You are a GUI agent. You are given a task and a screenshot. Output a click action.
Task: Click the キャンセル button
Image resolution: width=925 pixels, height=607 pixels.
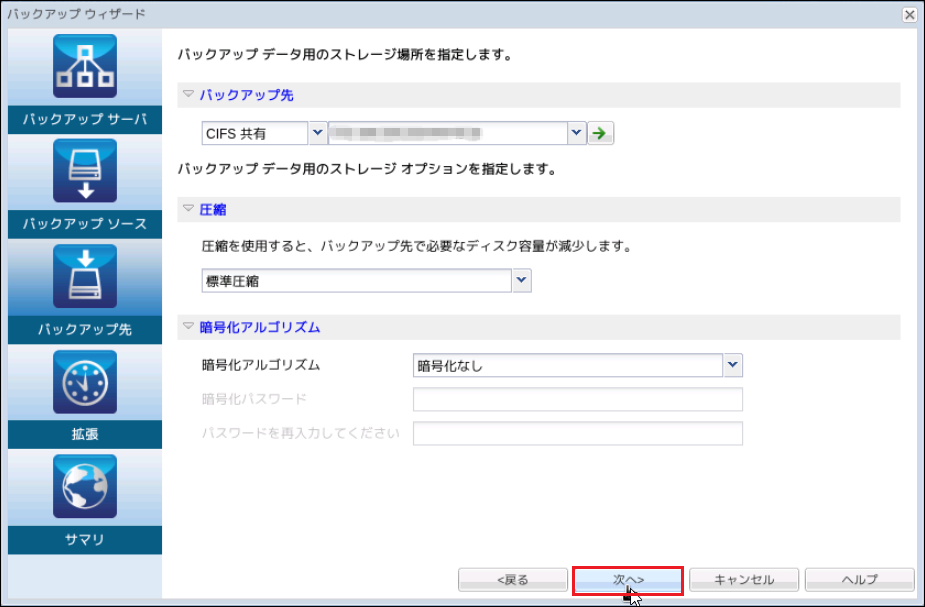[744, 580]
